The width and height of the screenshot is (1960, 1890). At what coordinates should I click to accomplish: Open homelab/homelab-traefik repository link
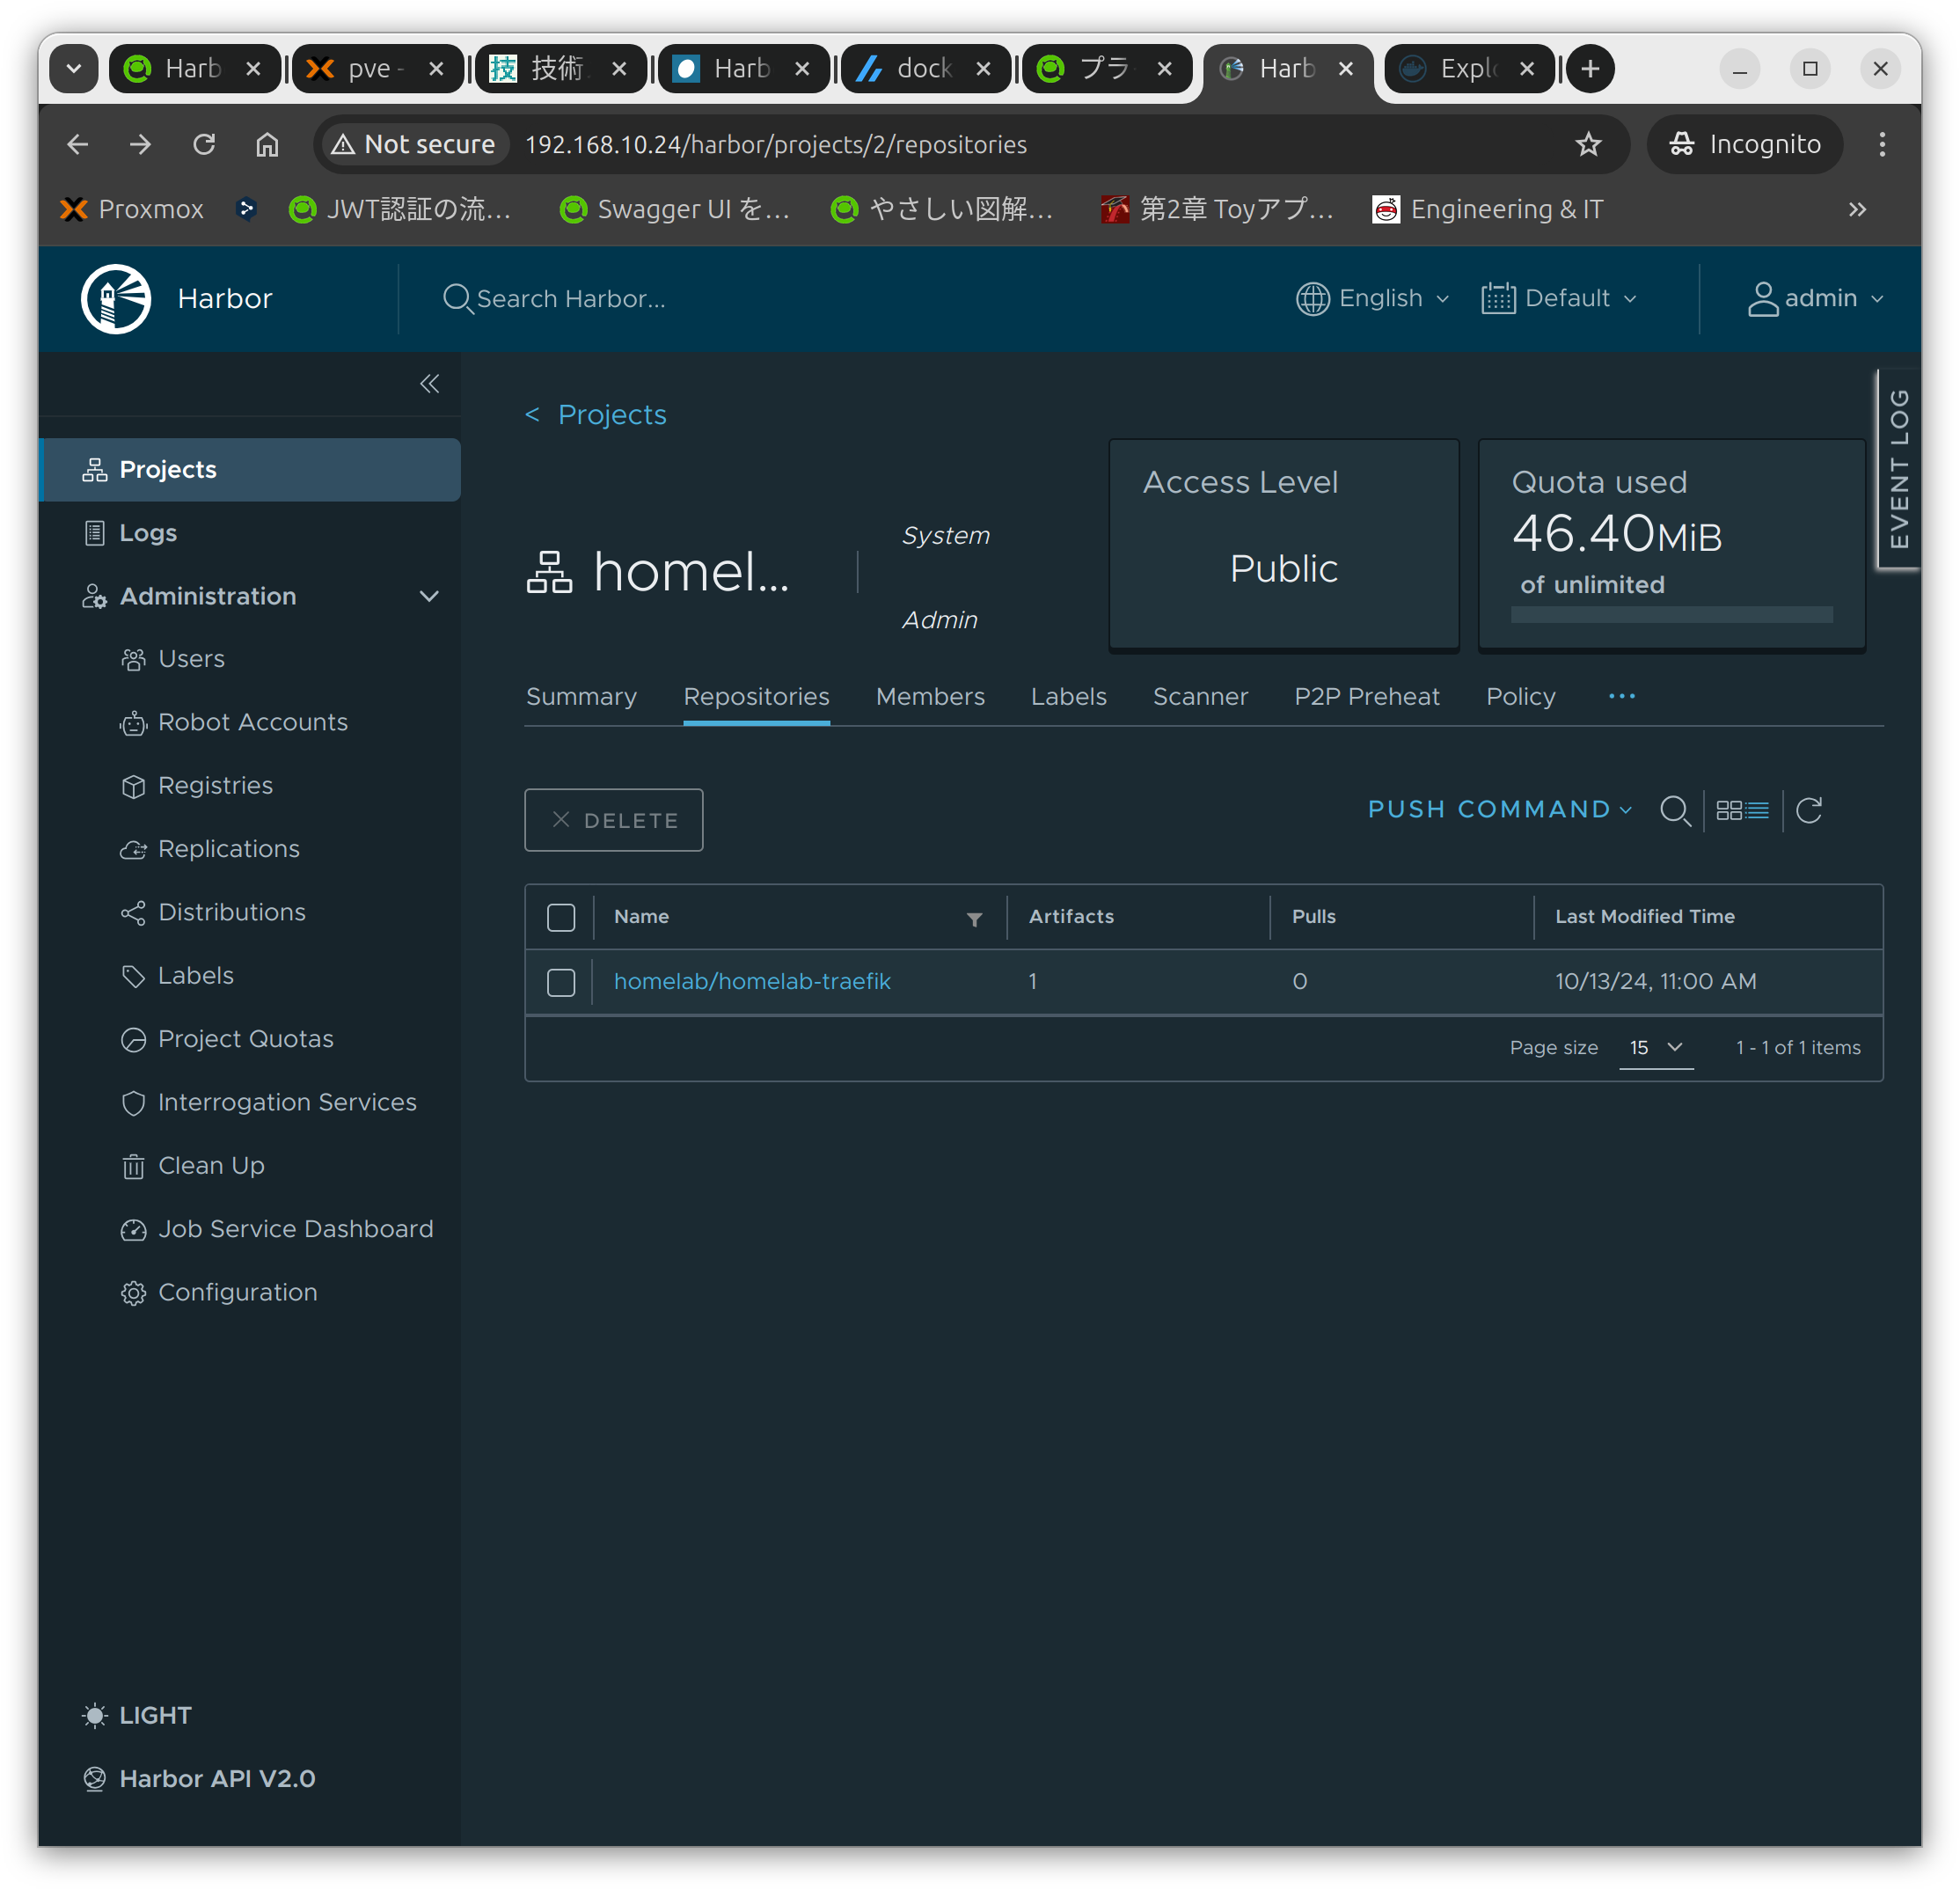point(752,982)
